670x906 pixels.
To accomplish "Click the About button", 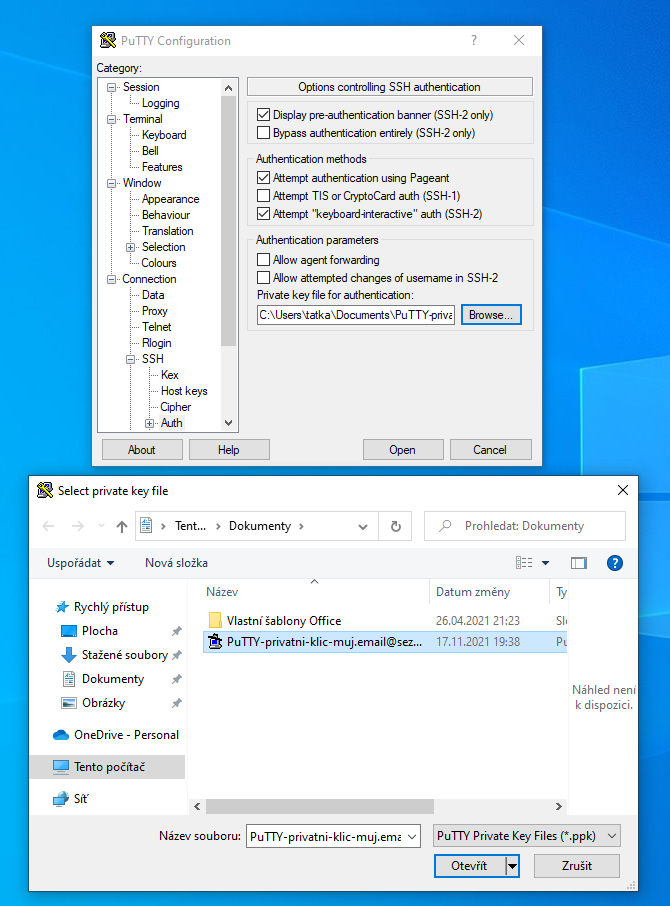I will tap(142, 450).
